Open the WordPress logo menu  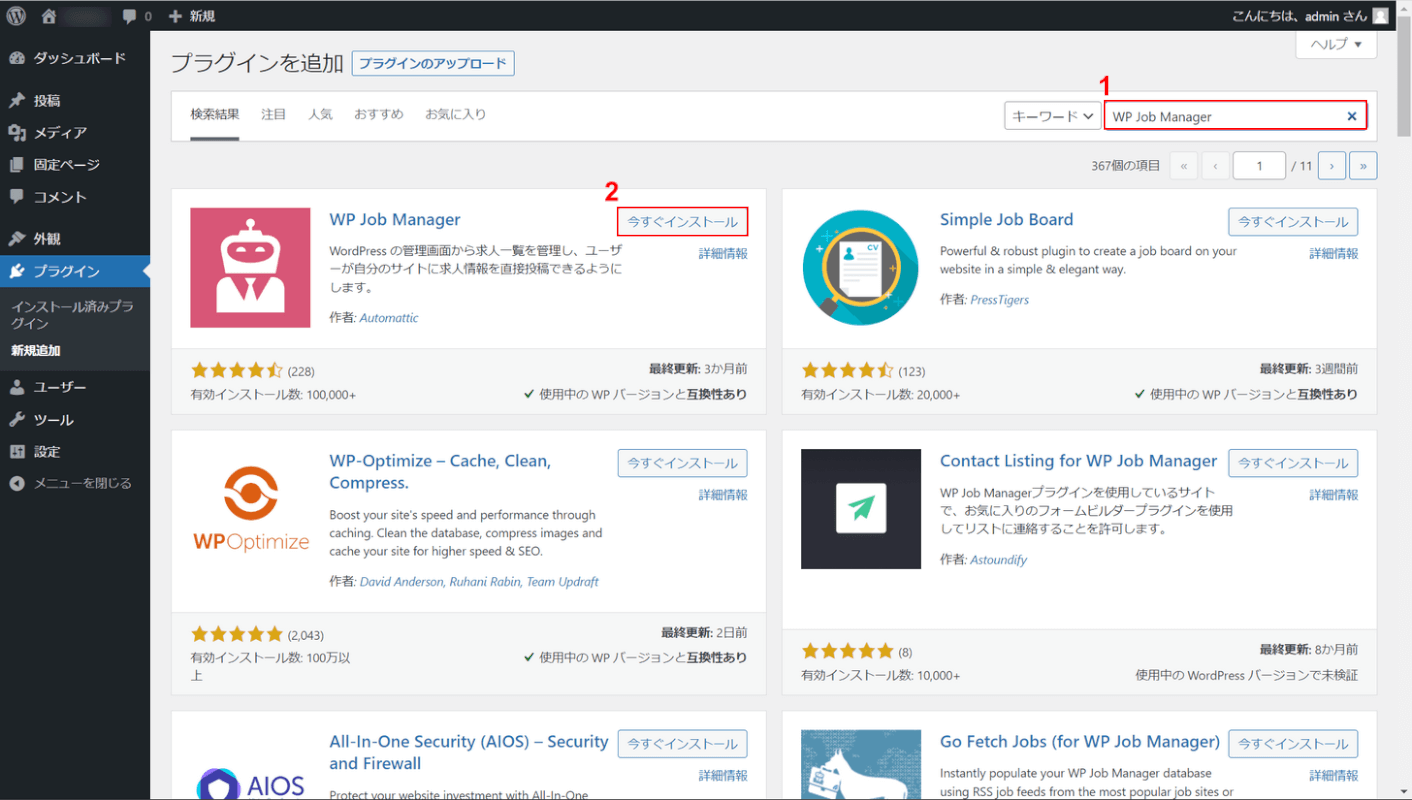16,16
